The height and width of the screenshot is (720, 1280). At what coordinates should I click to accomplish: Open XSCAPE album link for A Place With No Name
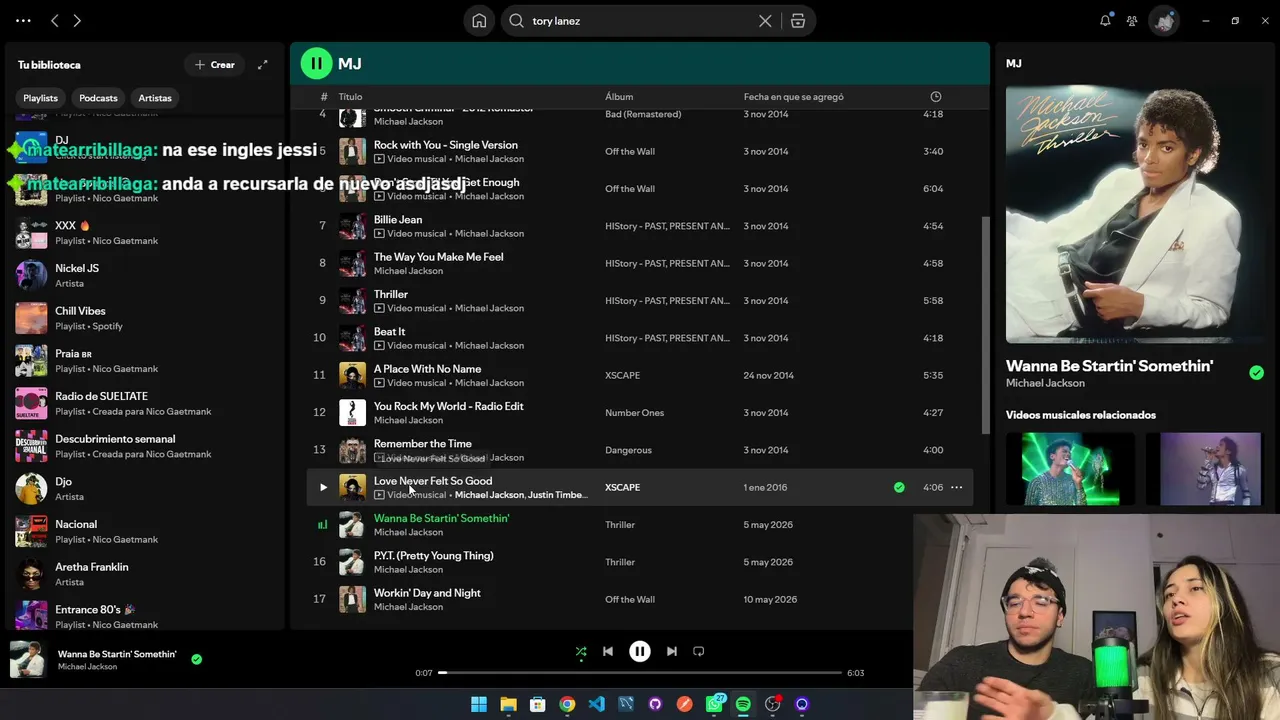[622, 376]
